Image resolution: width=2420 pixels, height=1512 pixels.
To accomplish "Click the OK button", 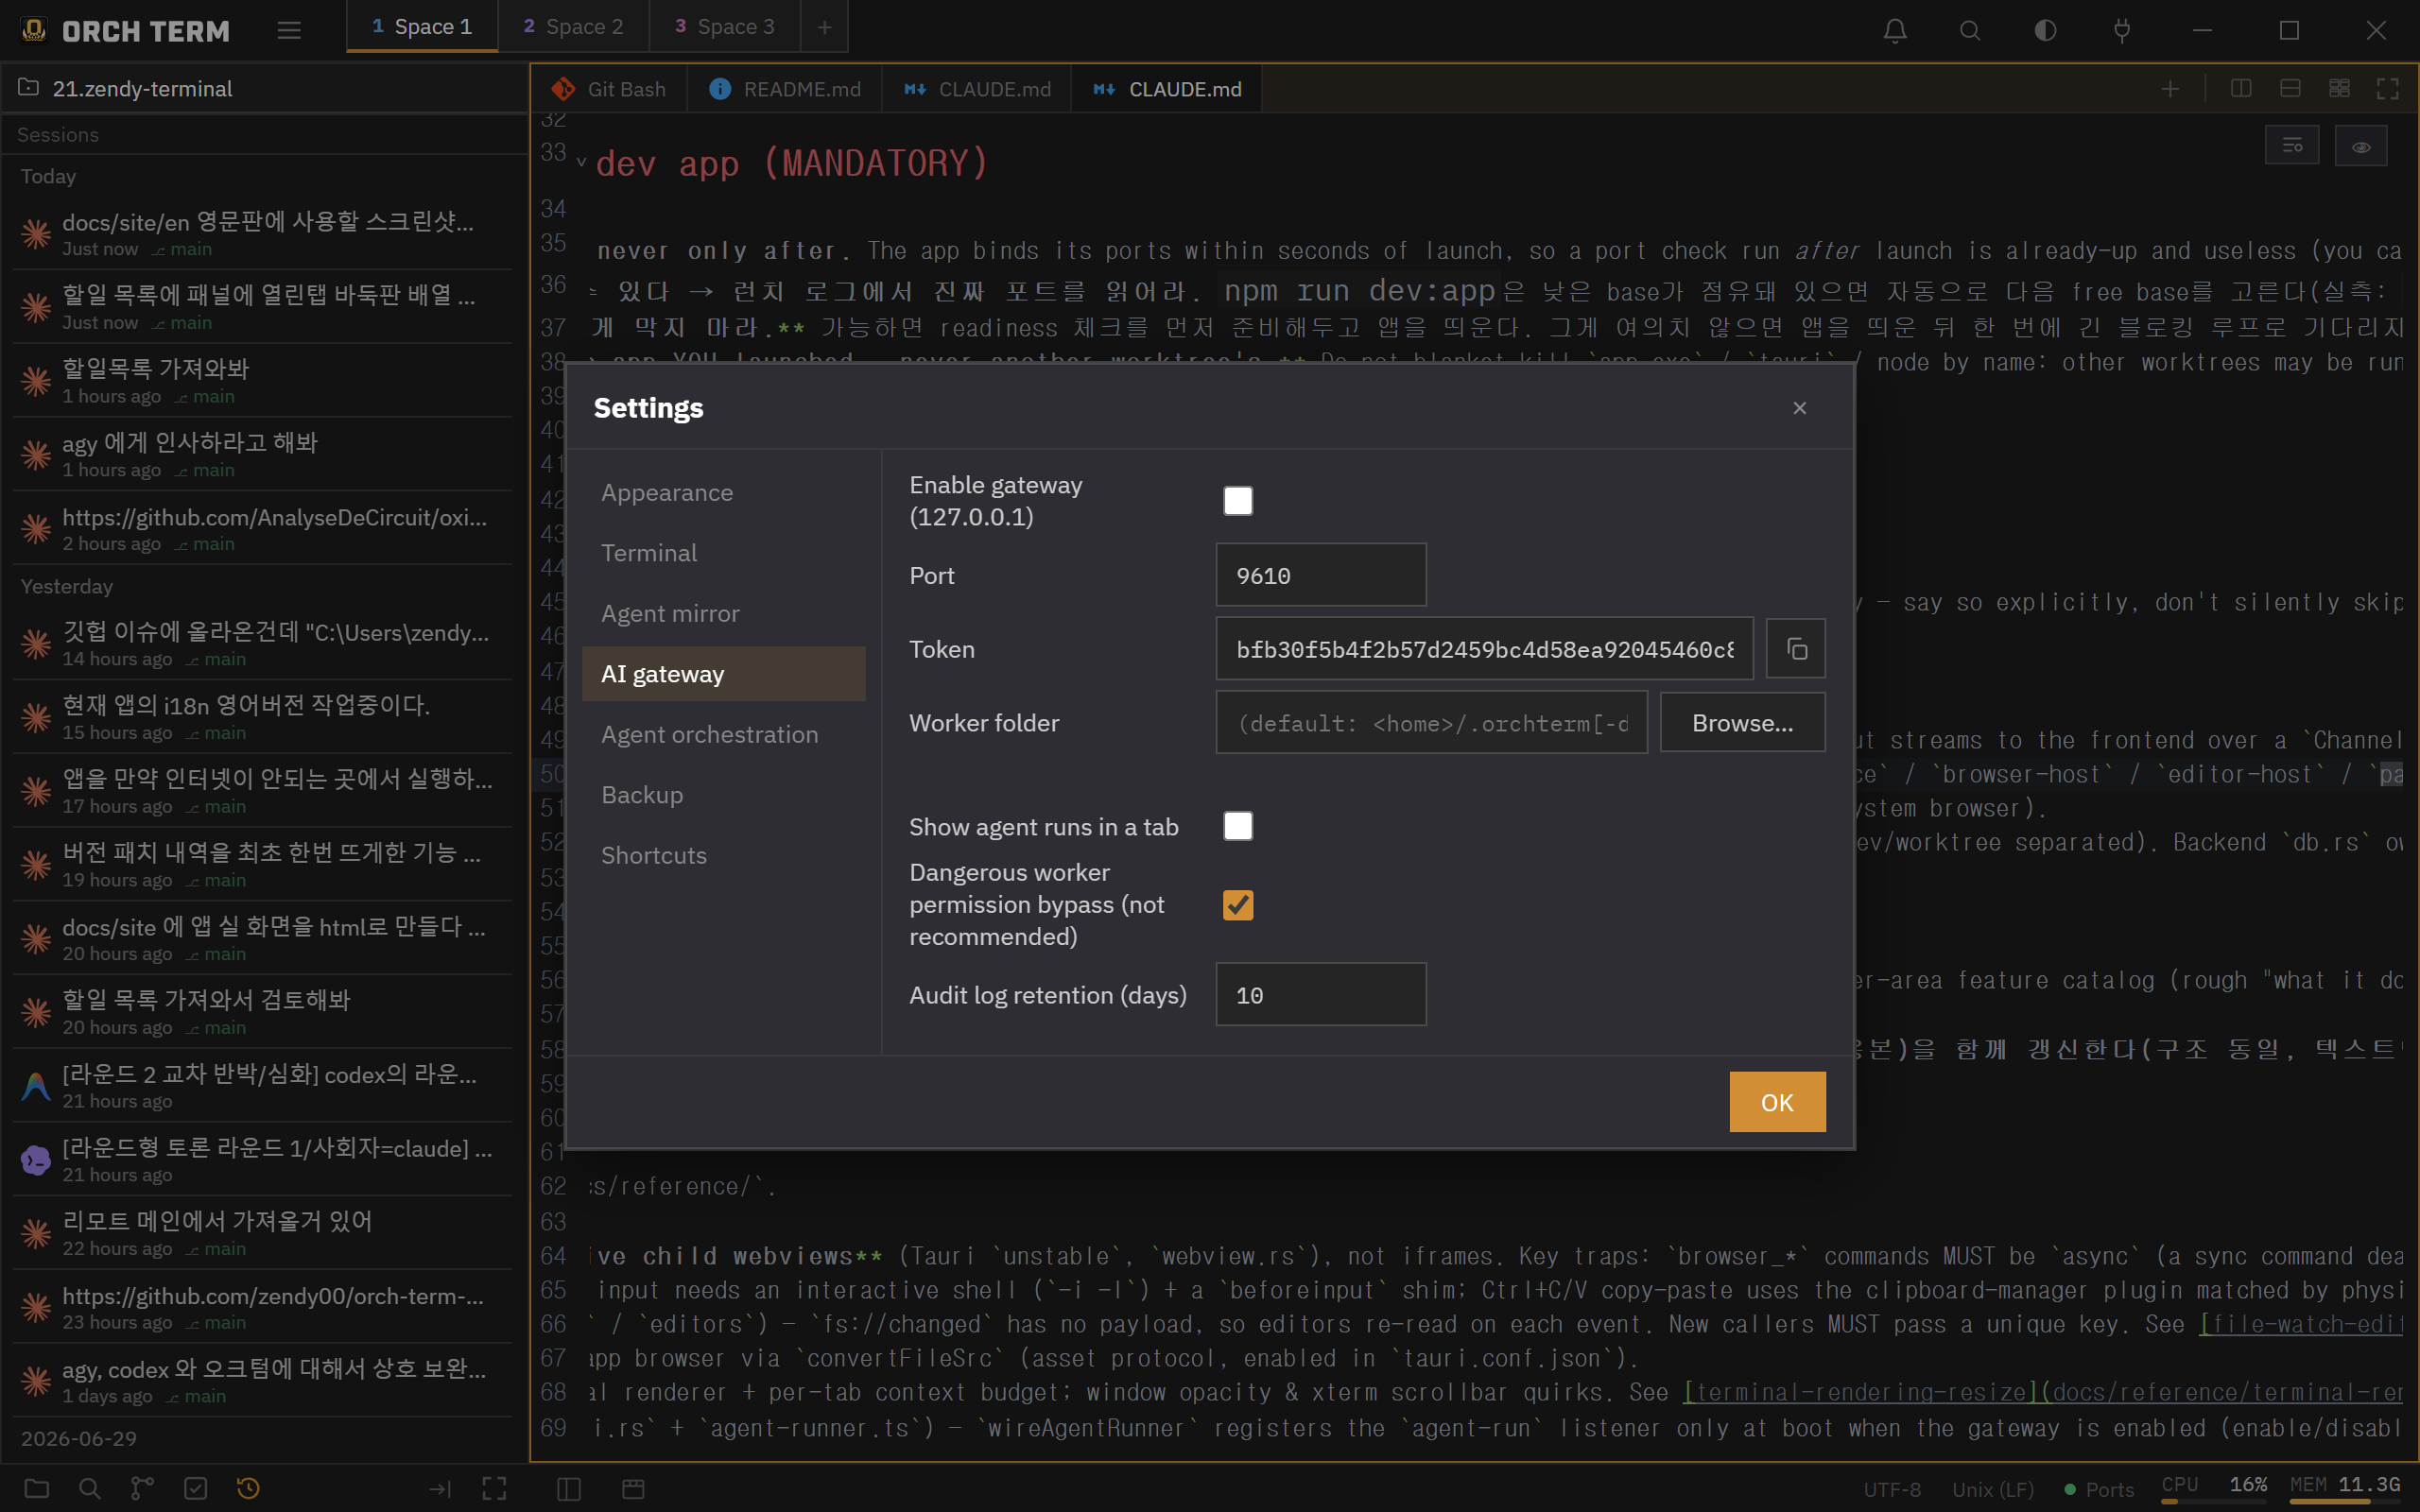I will tap(1777, 1102).
